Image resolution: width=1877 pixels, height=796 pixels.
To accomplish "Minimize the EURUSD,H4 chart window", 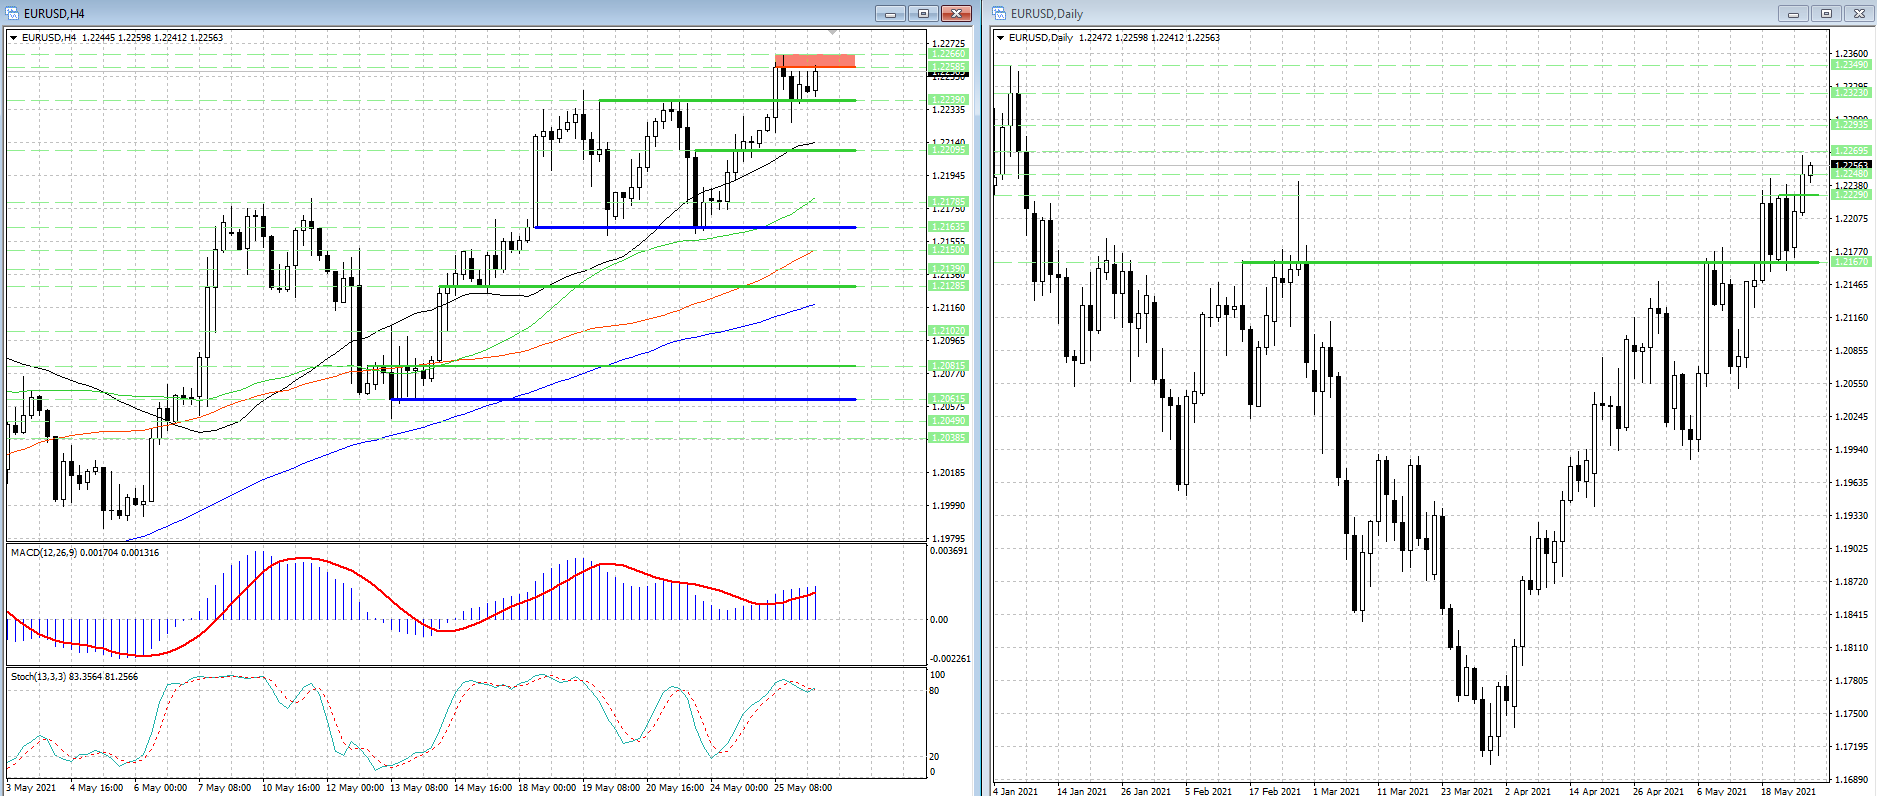I will click(889, 13).
